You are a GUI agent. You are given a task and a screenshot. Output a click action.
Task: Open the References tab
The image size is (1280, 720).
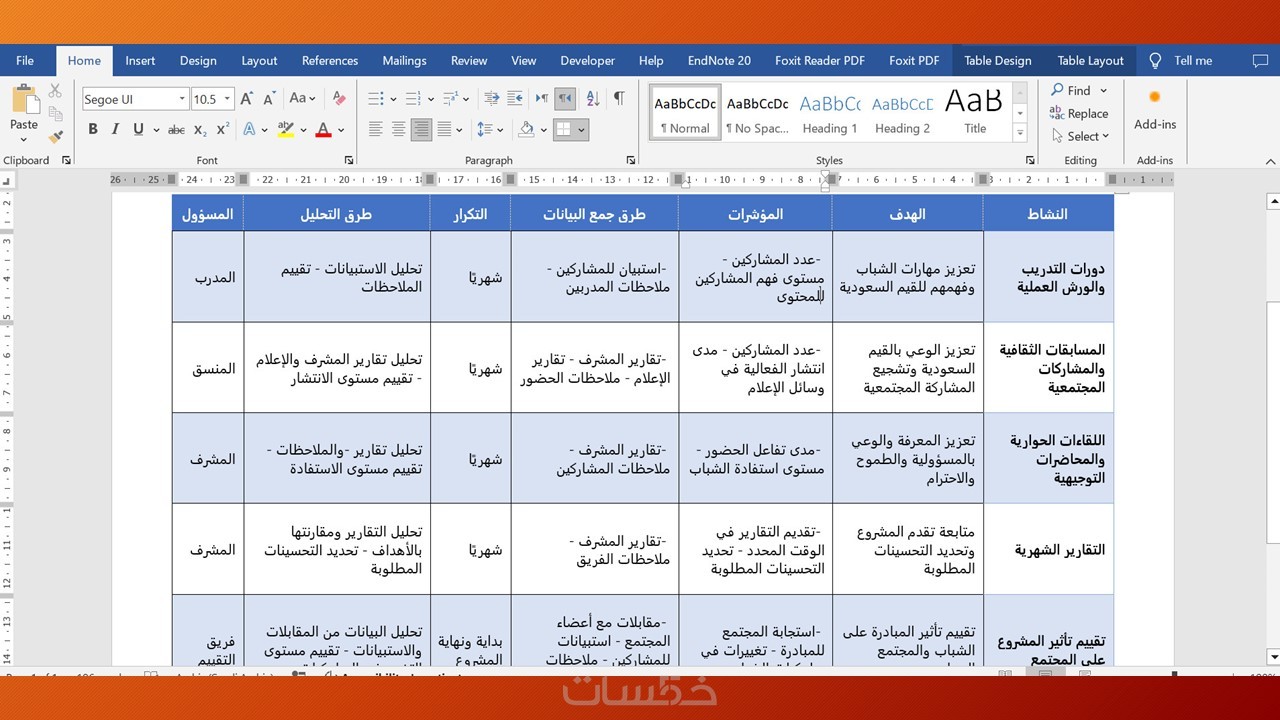click(330, 61)
